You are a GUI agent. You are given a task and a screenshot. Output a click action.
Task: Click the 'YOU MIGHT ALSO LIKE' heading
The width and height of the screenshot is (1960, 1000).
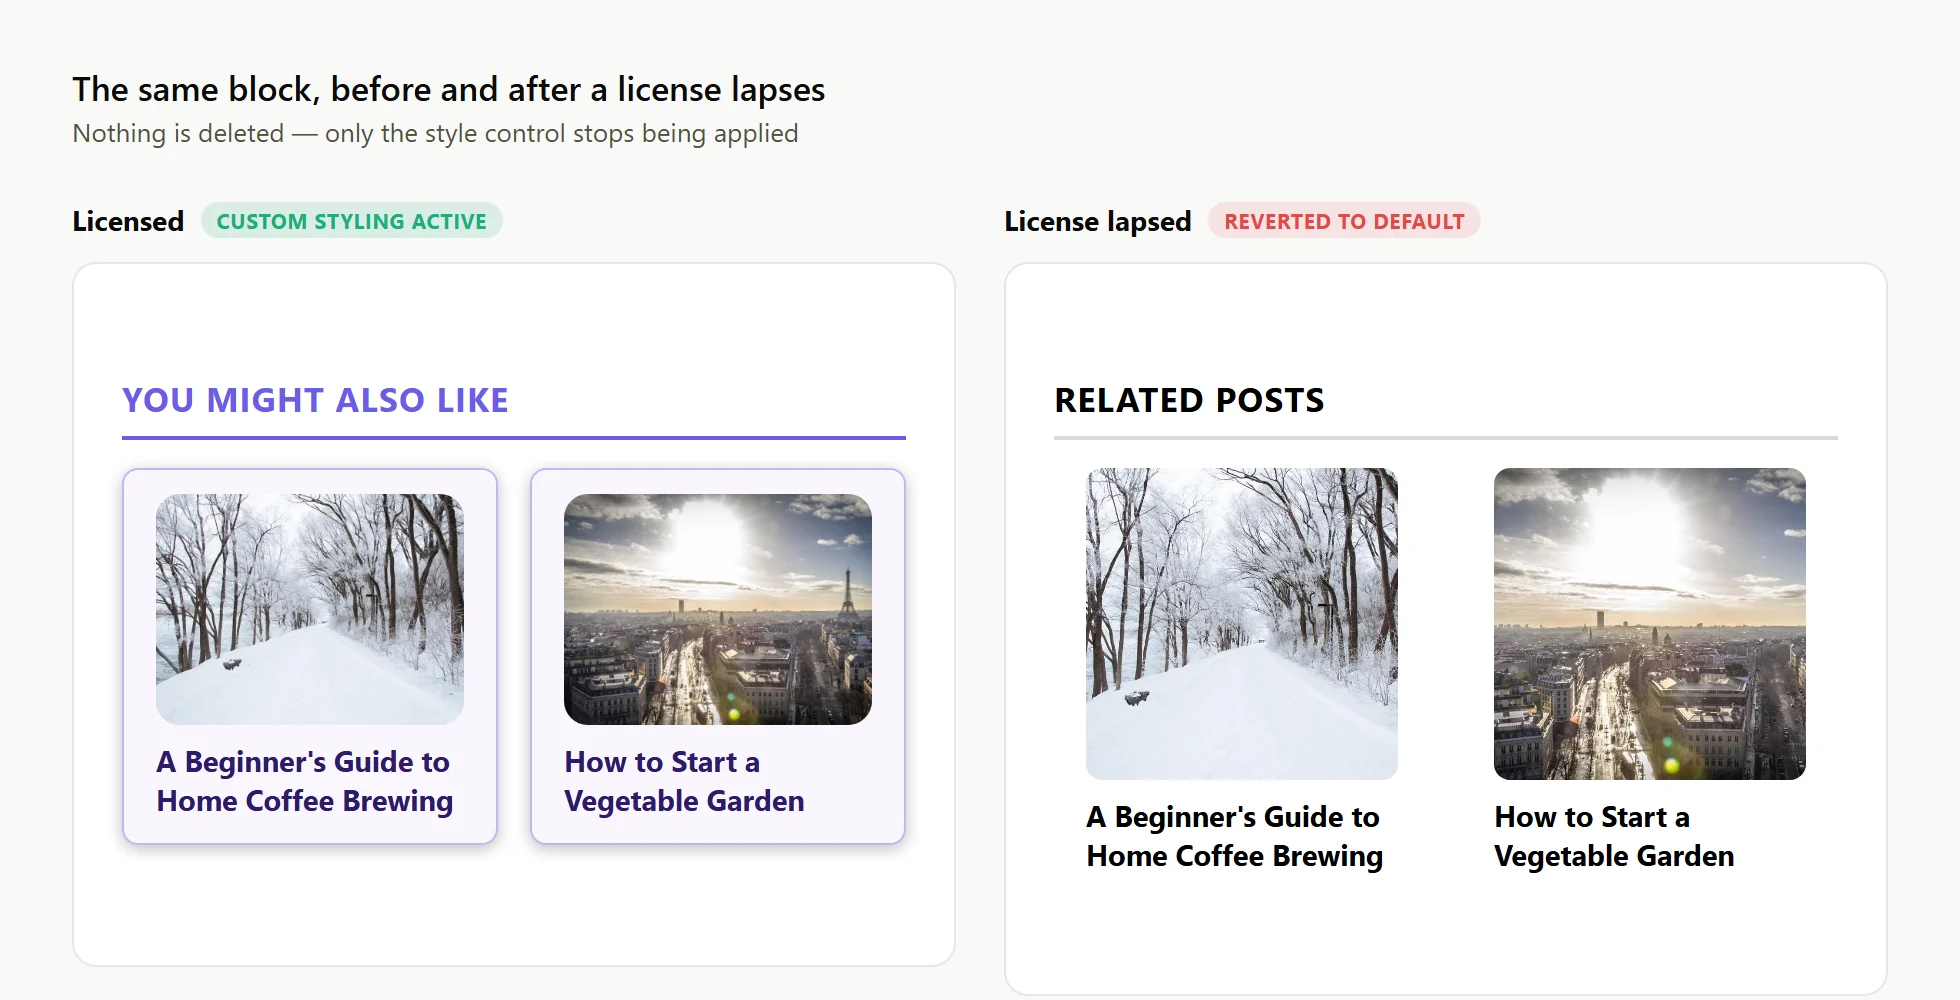coord(315,400)
